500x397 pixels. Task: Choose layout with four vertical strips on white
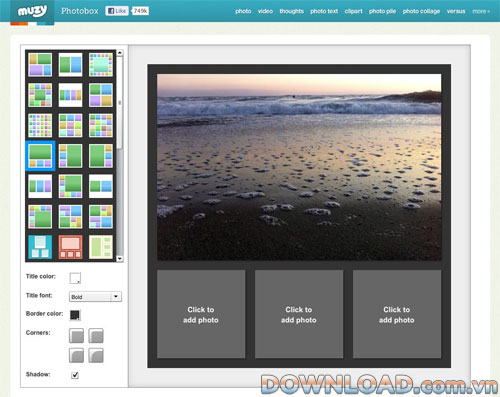70,95
